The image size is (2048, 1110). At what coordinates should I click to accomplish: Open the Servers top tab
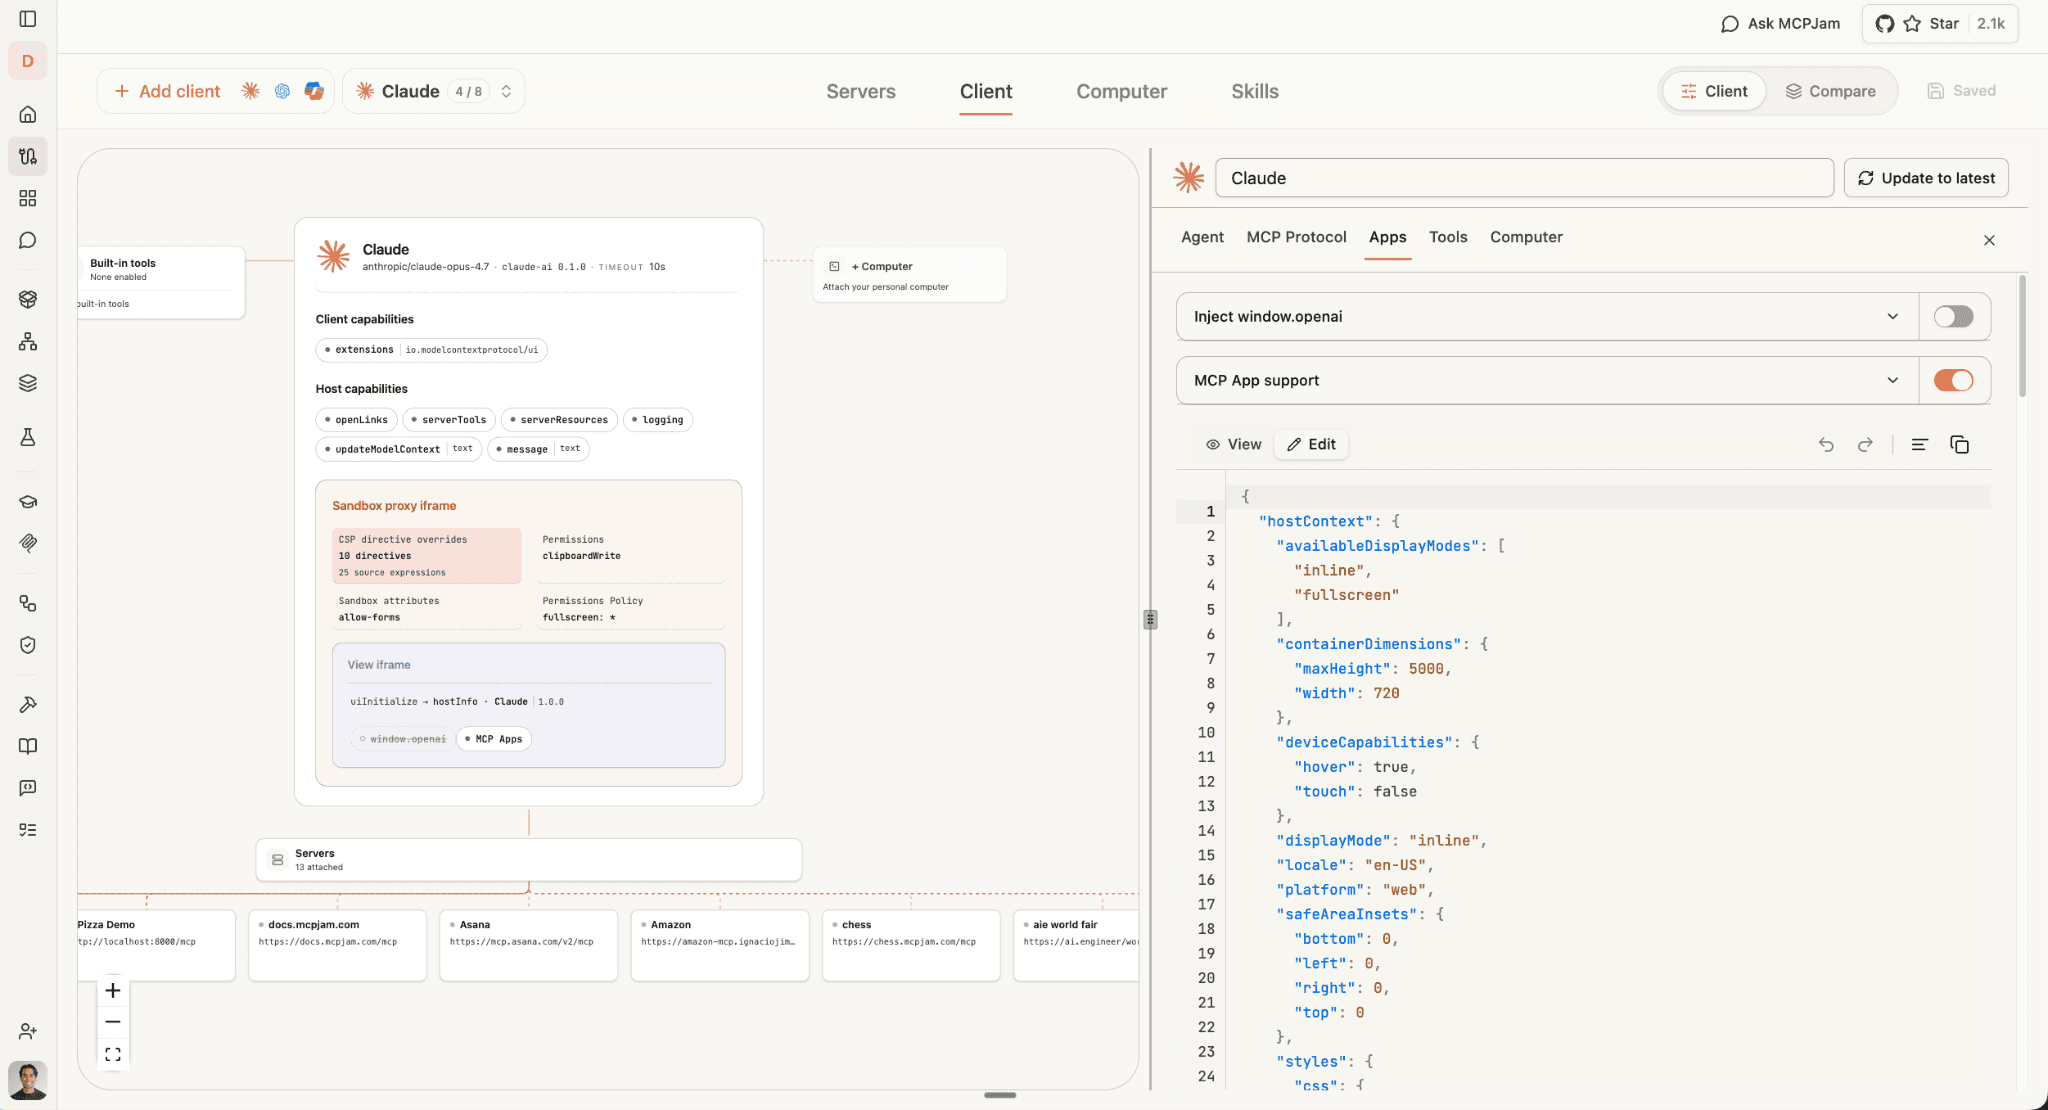click(x=861, y=91)
